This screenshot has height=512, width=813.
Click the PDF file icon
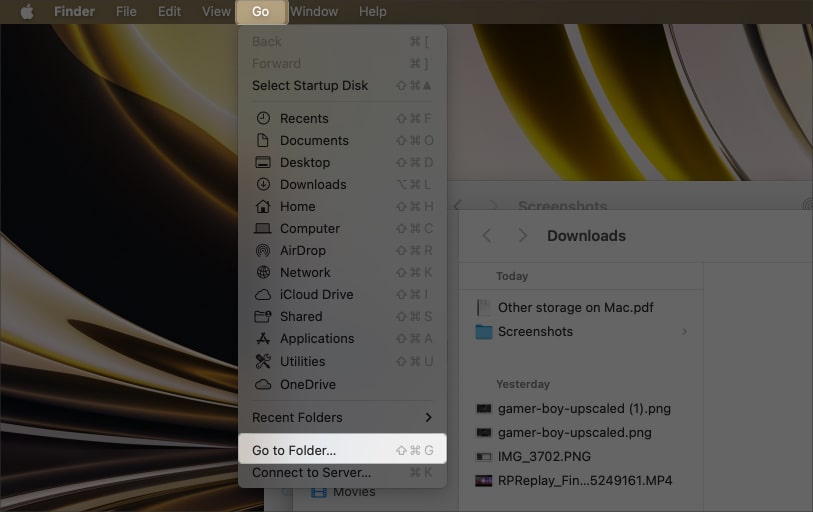pos(483,308)
